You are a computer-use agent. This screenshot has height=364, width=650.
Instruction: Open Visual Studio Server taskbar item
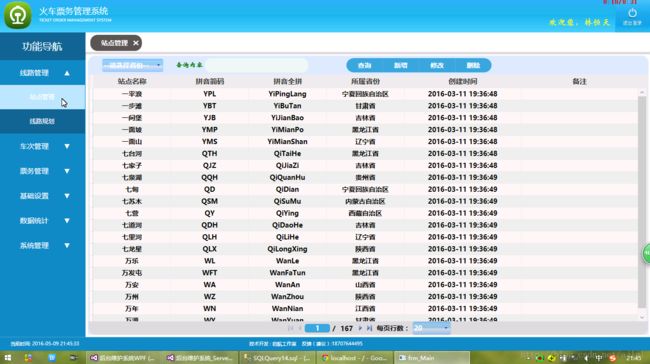pos(201,358)
